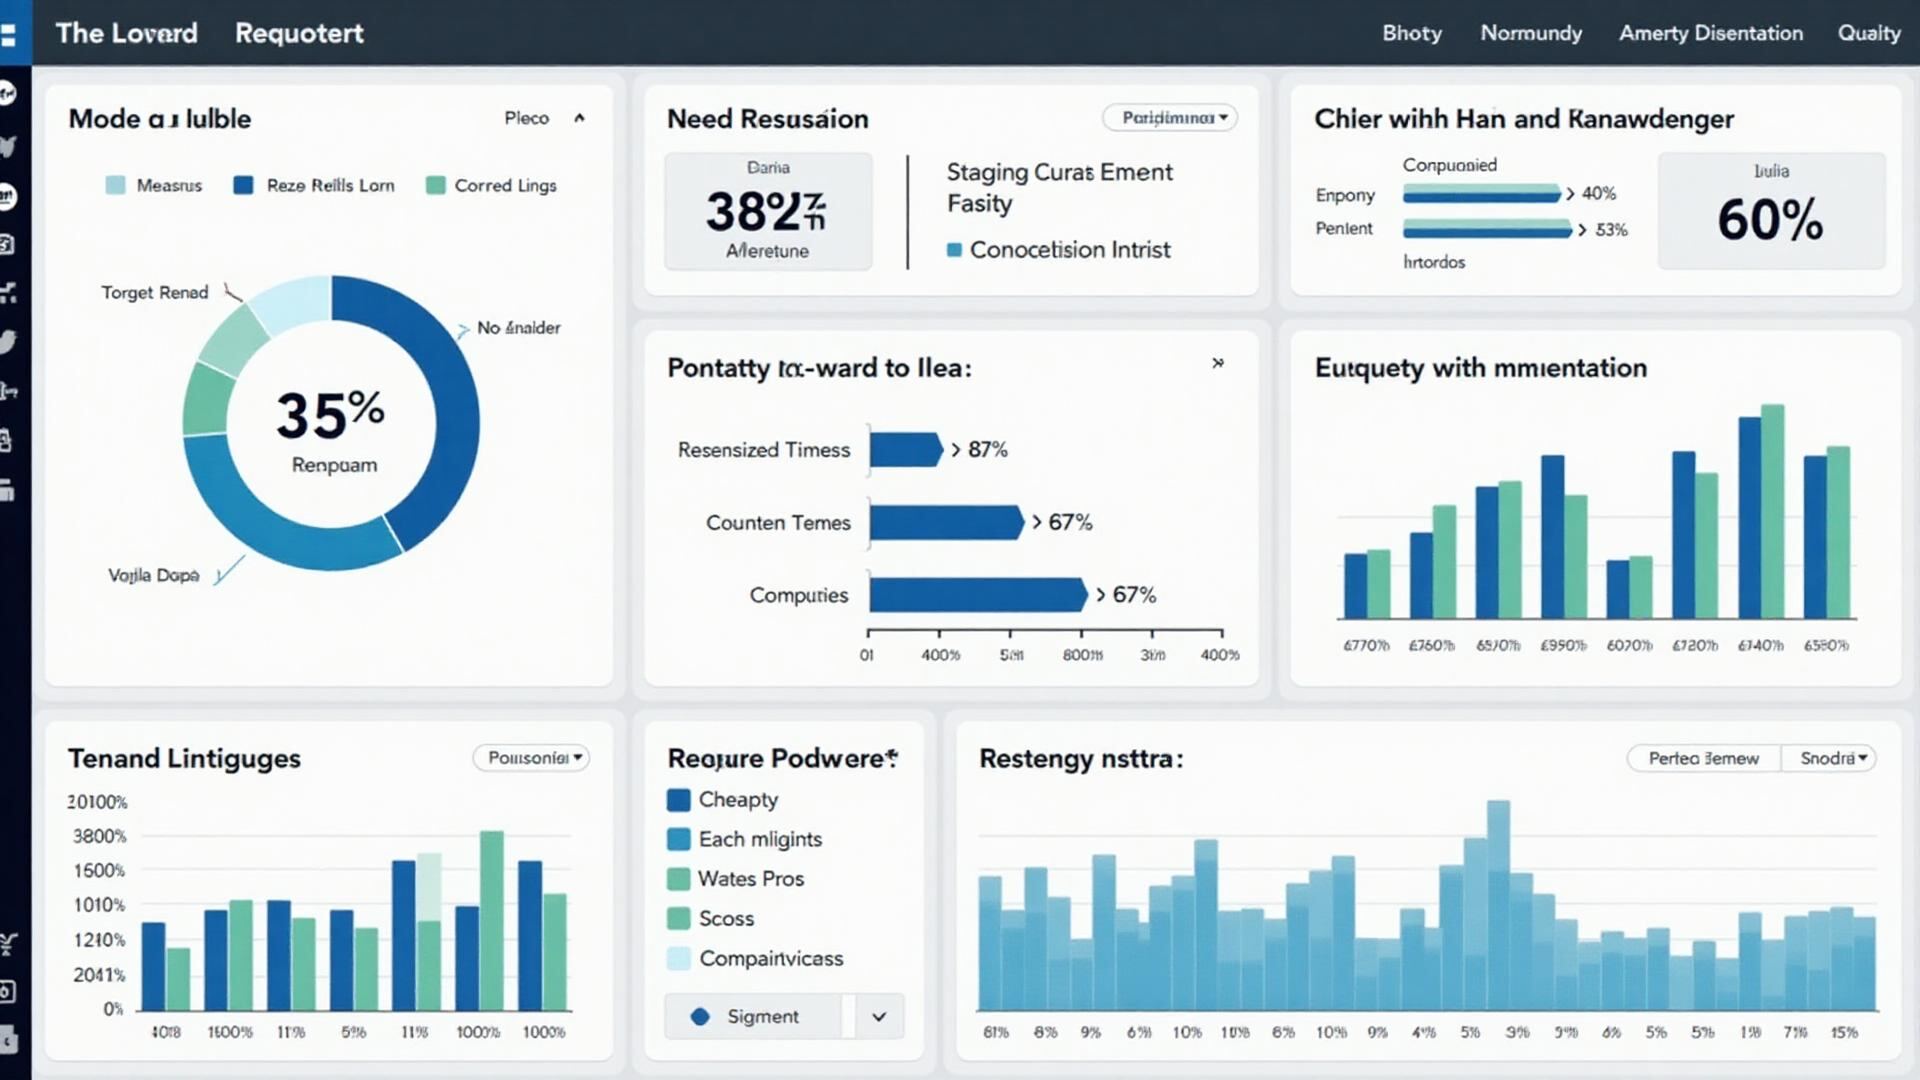Open the Paridiminai dropdown
This screenshot has width=1920, height=1080.
tap(1170, 118)
